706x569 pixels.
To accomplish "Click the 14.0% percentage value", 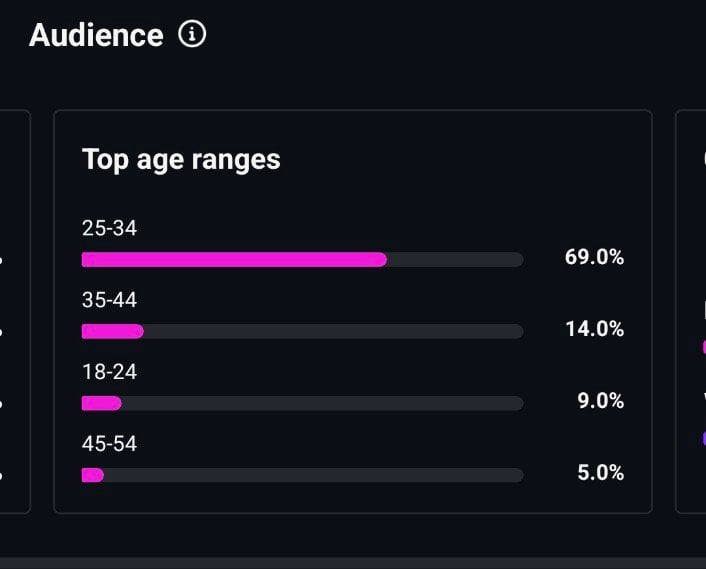I will (x=594, y=329).
